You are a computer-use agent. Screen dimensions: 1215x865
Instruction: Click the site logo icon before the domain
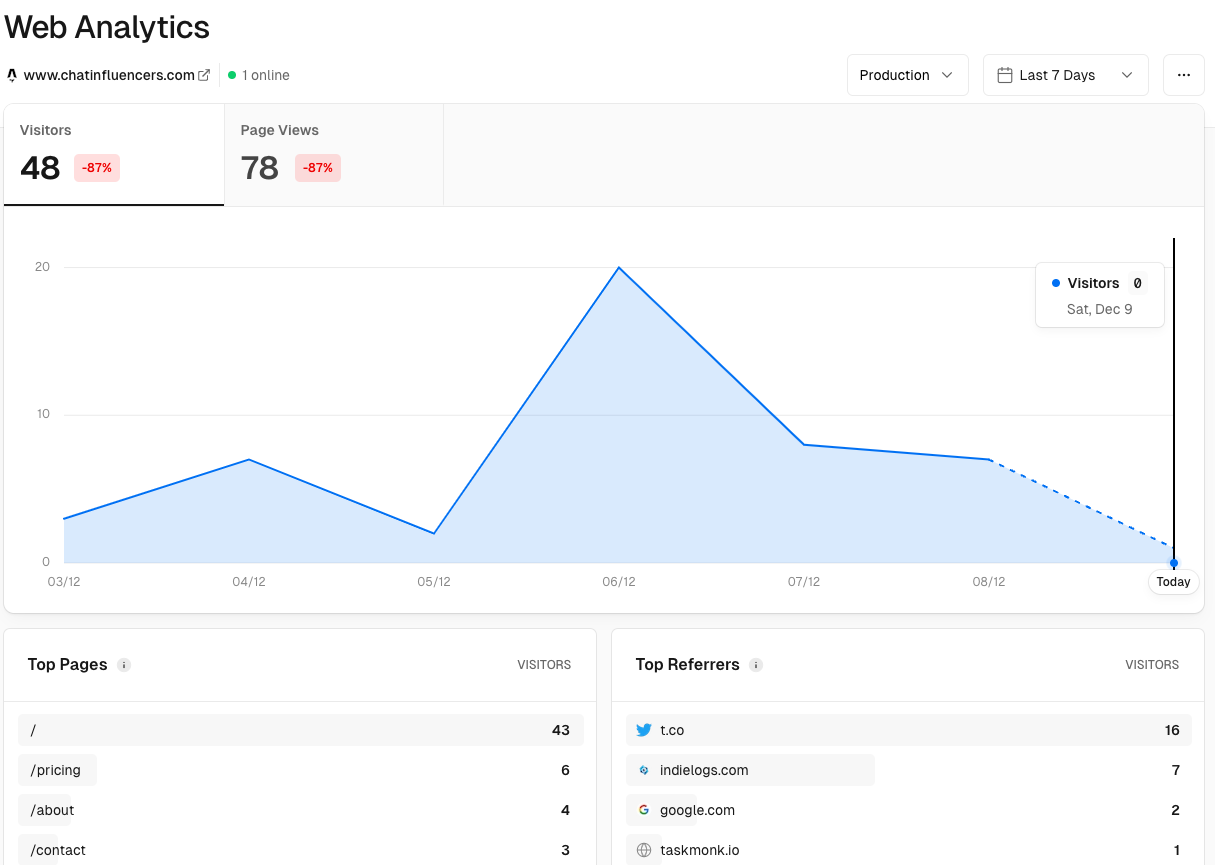point(12,75)
